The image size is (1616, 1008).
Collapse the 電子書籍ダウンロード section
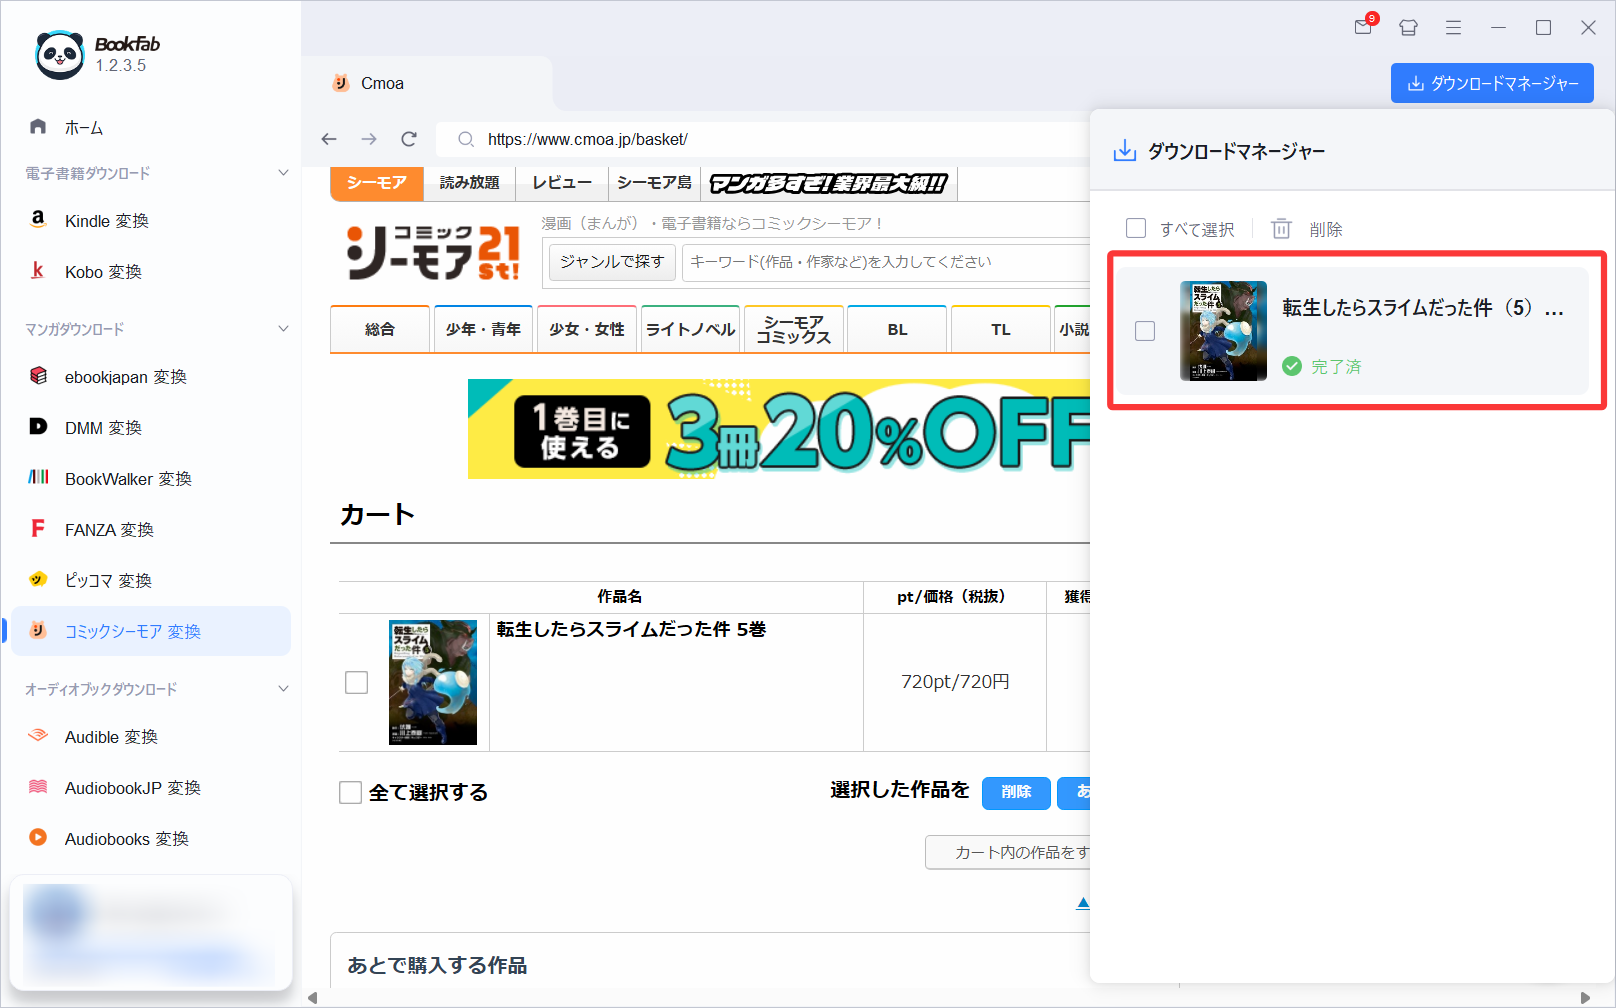click(x=283, y=173)
